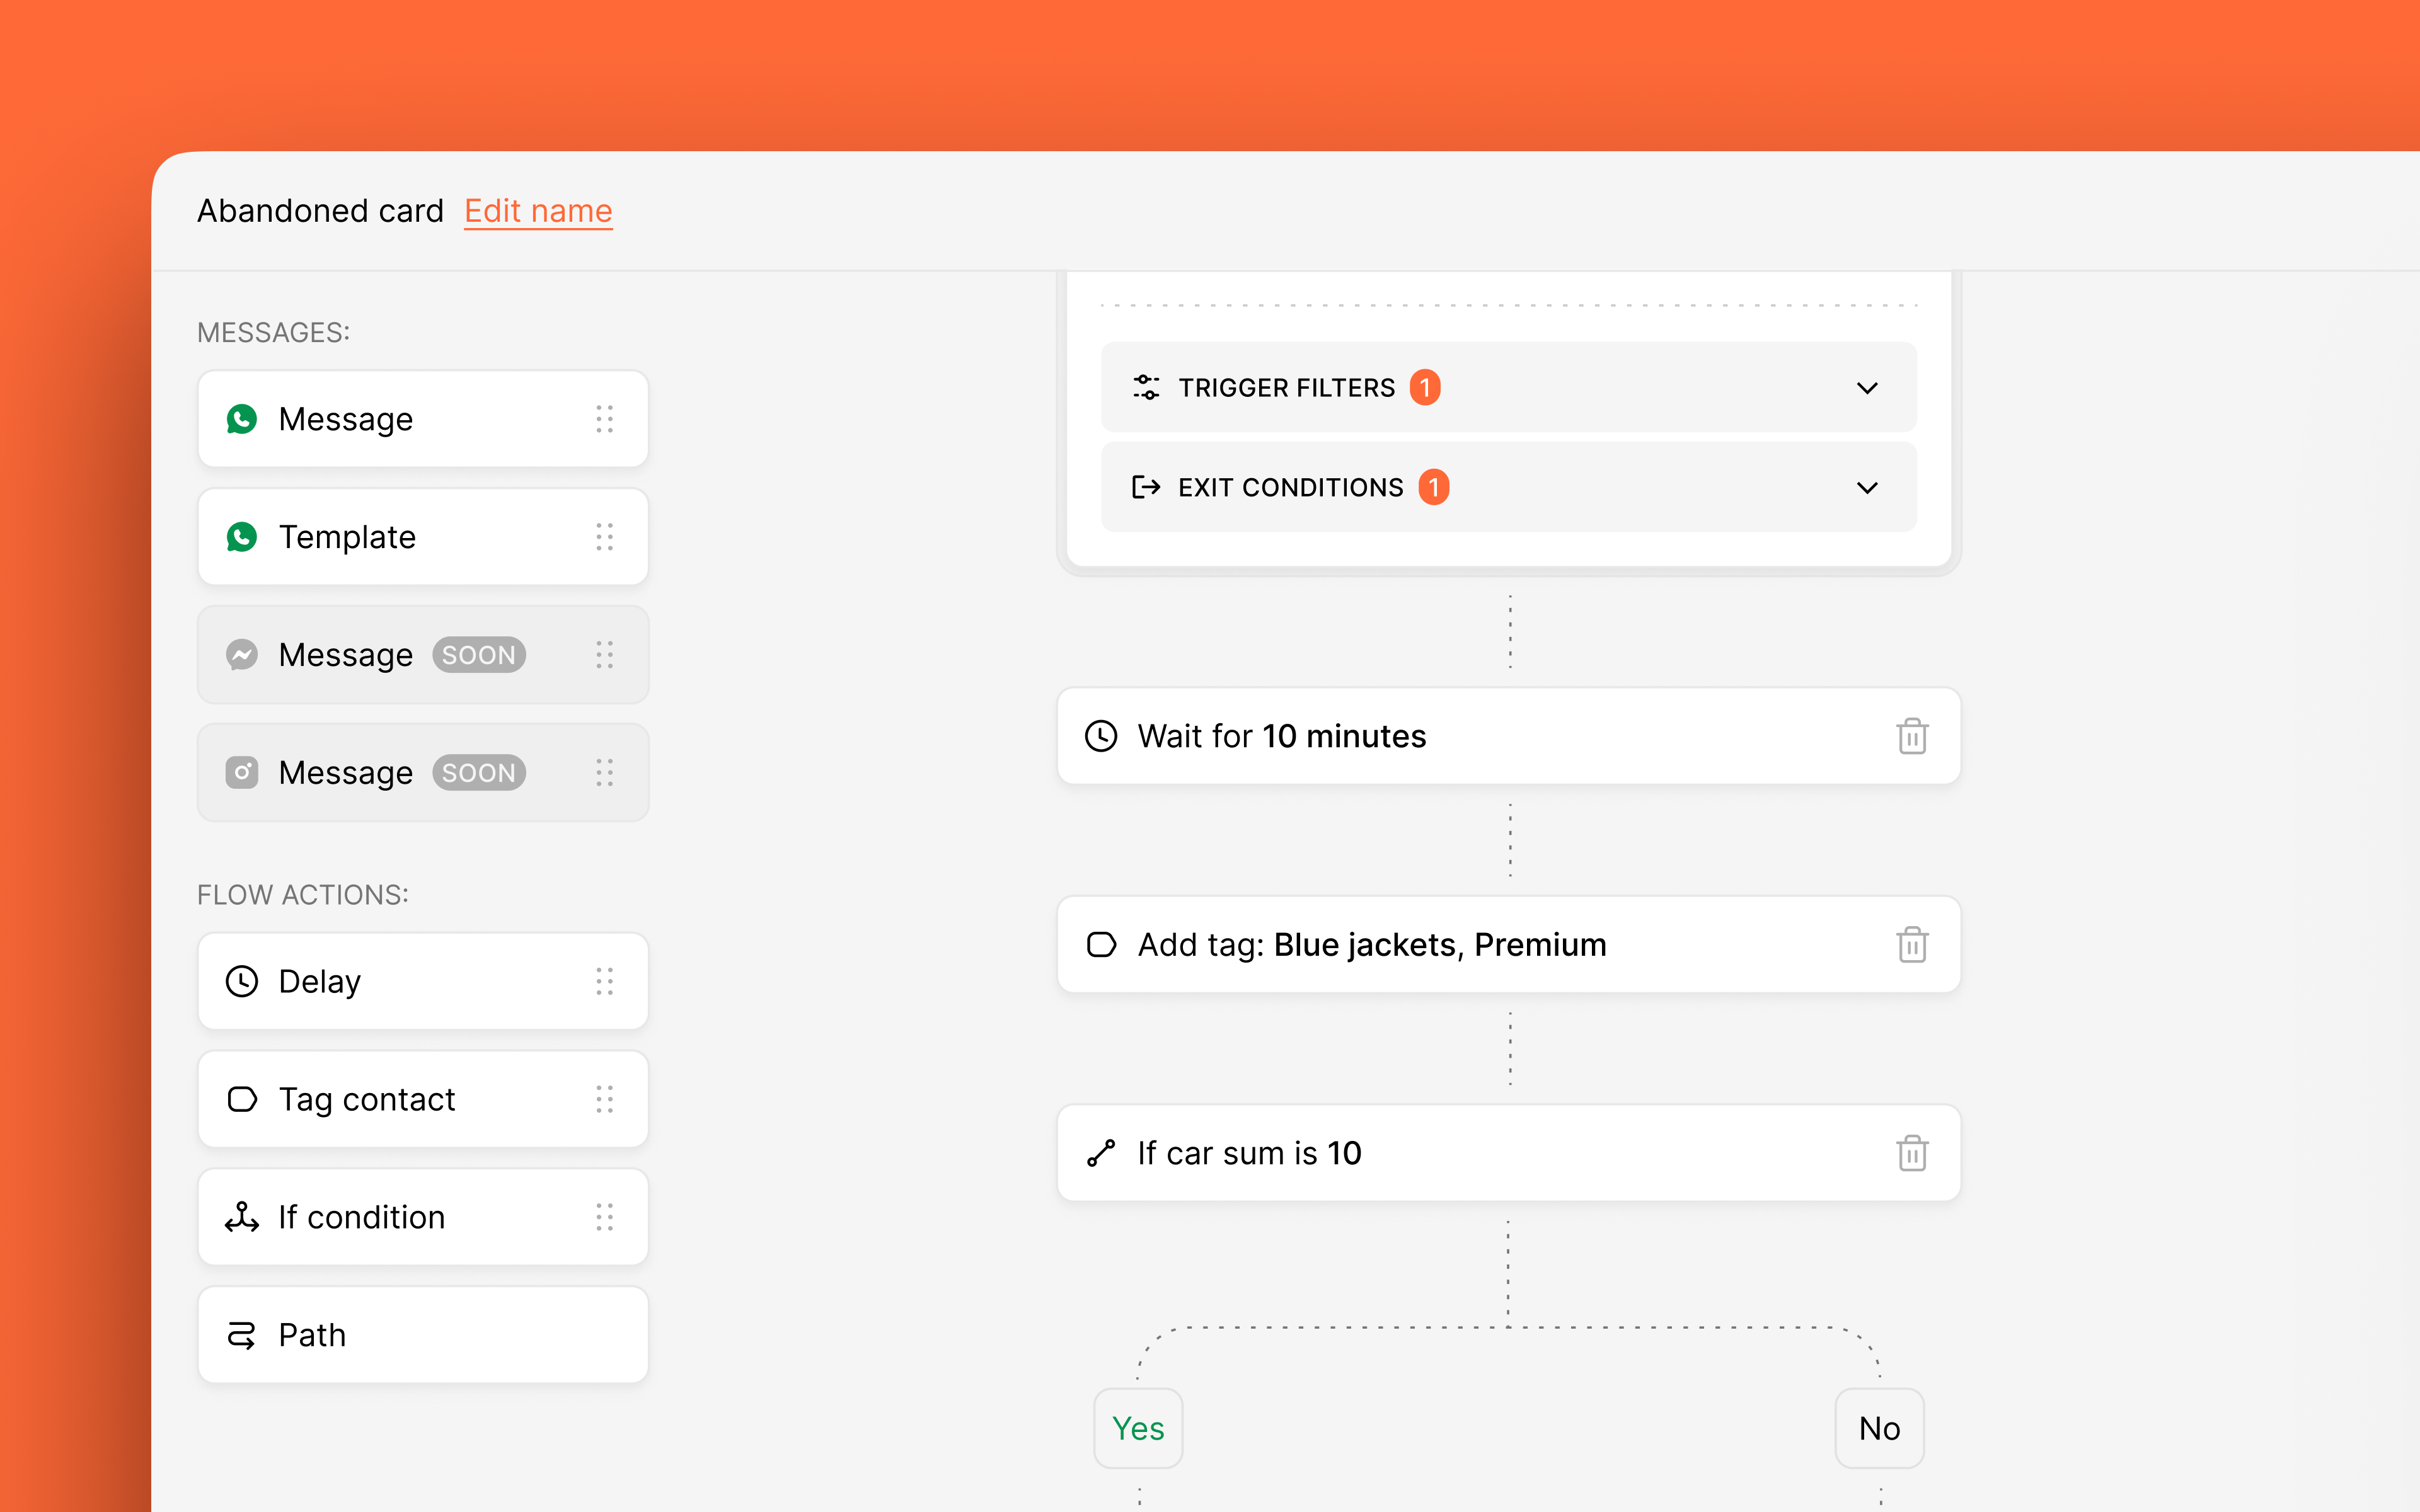Viewport: 2420px width, 1512px height.
Task: Click the drag handle on the Instagram Message card
Action: pos(604,773)
